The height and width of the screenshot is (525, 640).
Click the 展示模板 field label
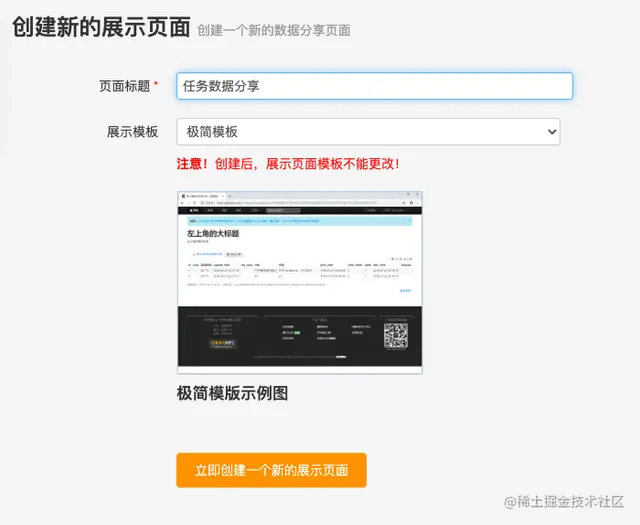click(x=132, y=132)
